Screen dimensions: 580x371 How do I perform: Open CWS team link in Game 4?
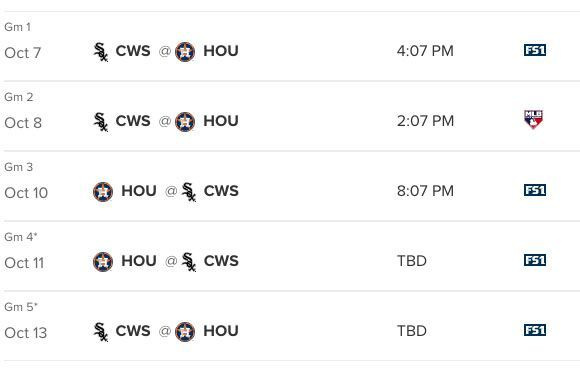click(221, 261)
